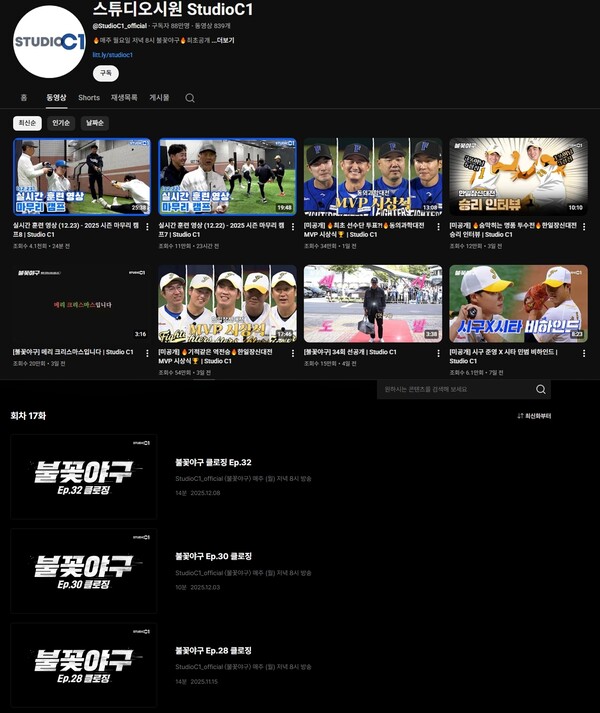Open 실시간 훈련 영상 (12.22) video title
Viewport: 600px width, 713px height.
222,230
